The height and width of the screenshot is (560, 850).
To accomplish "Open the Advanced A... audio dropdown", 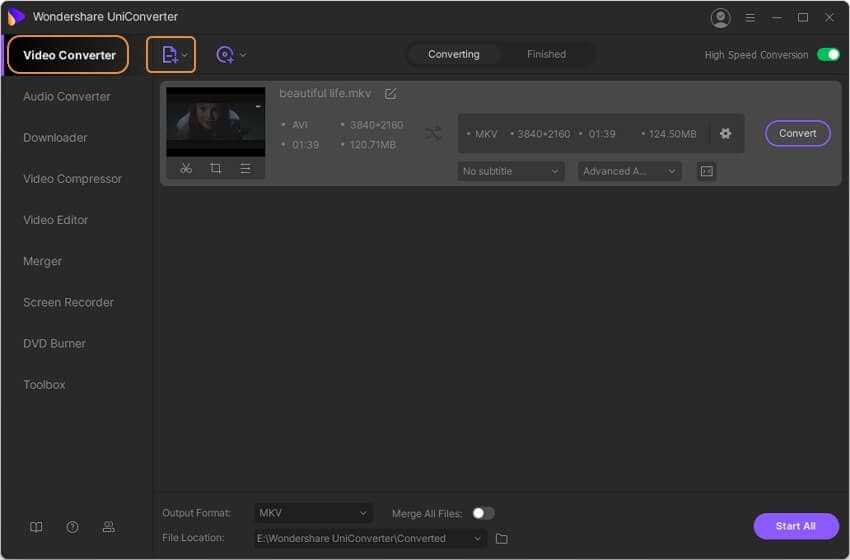I will [x=629, y=171].
